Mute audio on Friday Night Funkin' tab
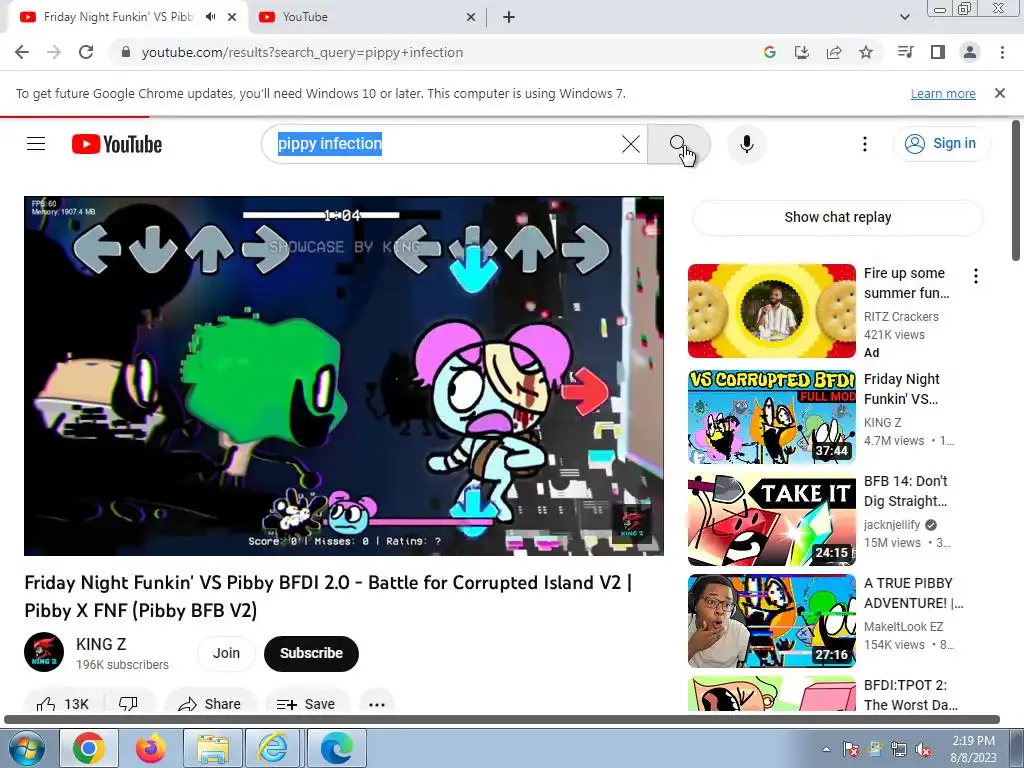Screen dimensions: 1024x768 click(x=210, y=17)
